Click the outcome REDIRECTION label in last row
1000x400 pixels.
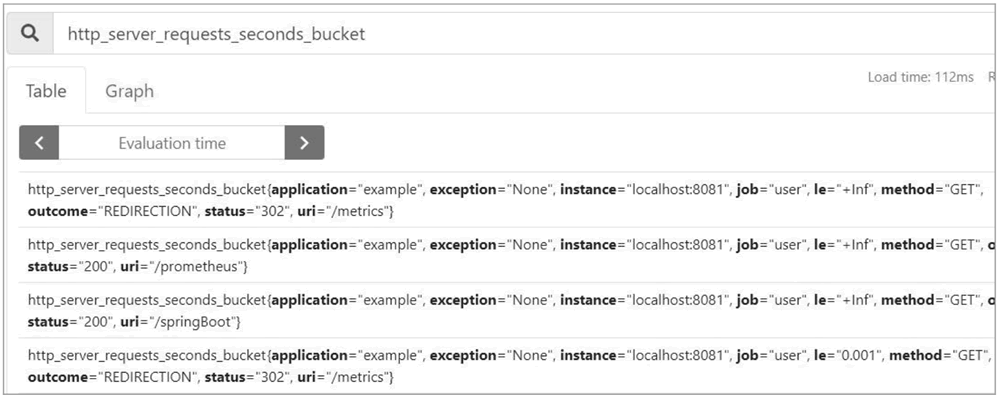pos(110,377)
